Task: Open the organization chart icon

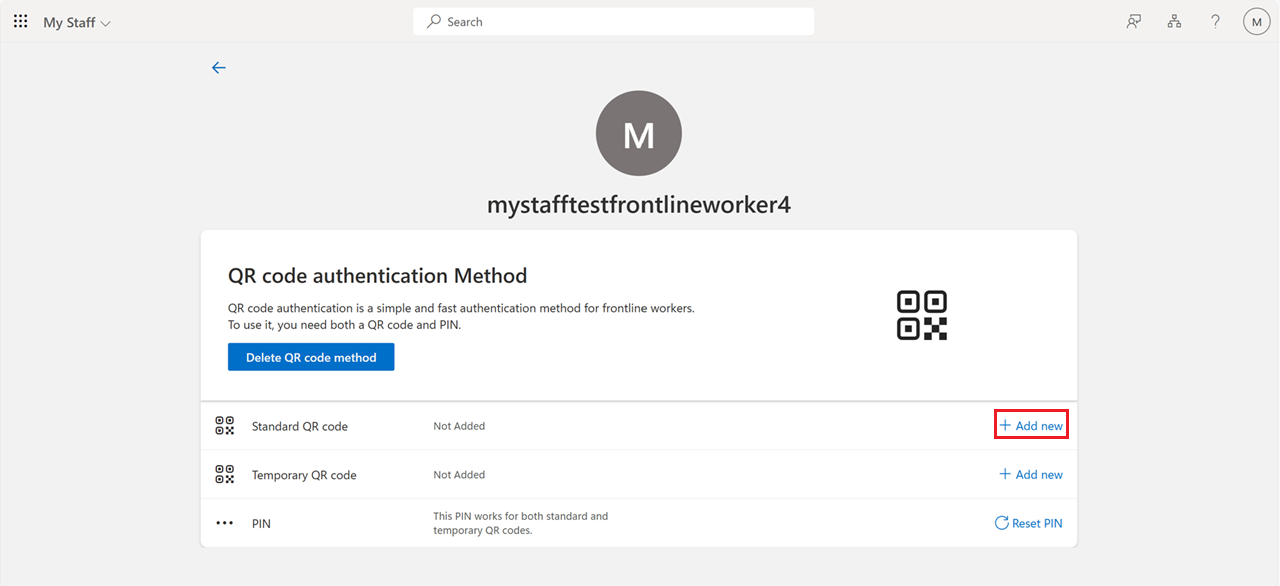Action: pyautogui.click(x=1174, y=21)
